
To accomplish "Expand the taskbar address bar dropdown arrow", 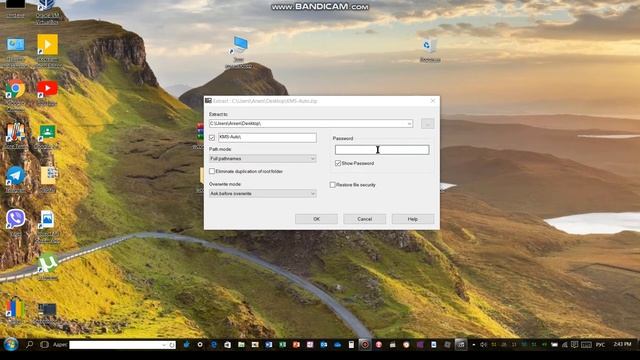I will coord(164,345).
